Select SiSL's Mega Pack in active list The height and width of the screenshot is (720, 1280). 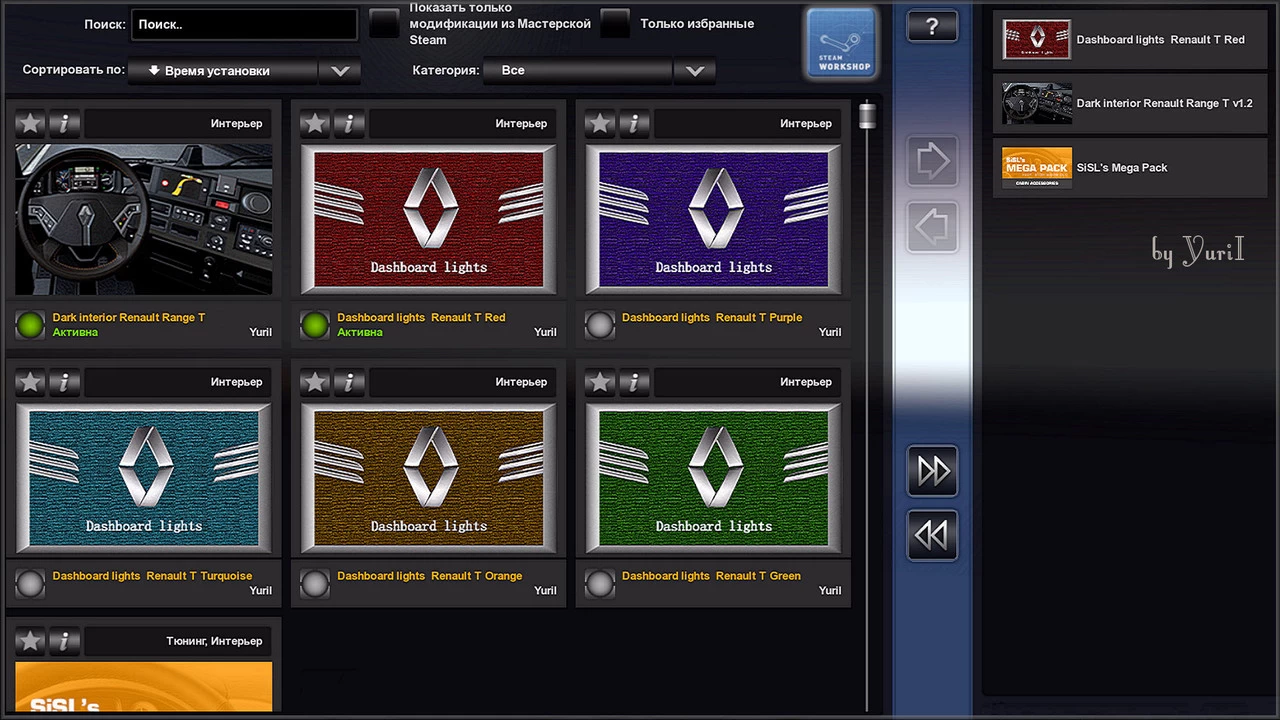click(1129, 167)
